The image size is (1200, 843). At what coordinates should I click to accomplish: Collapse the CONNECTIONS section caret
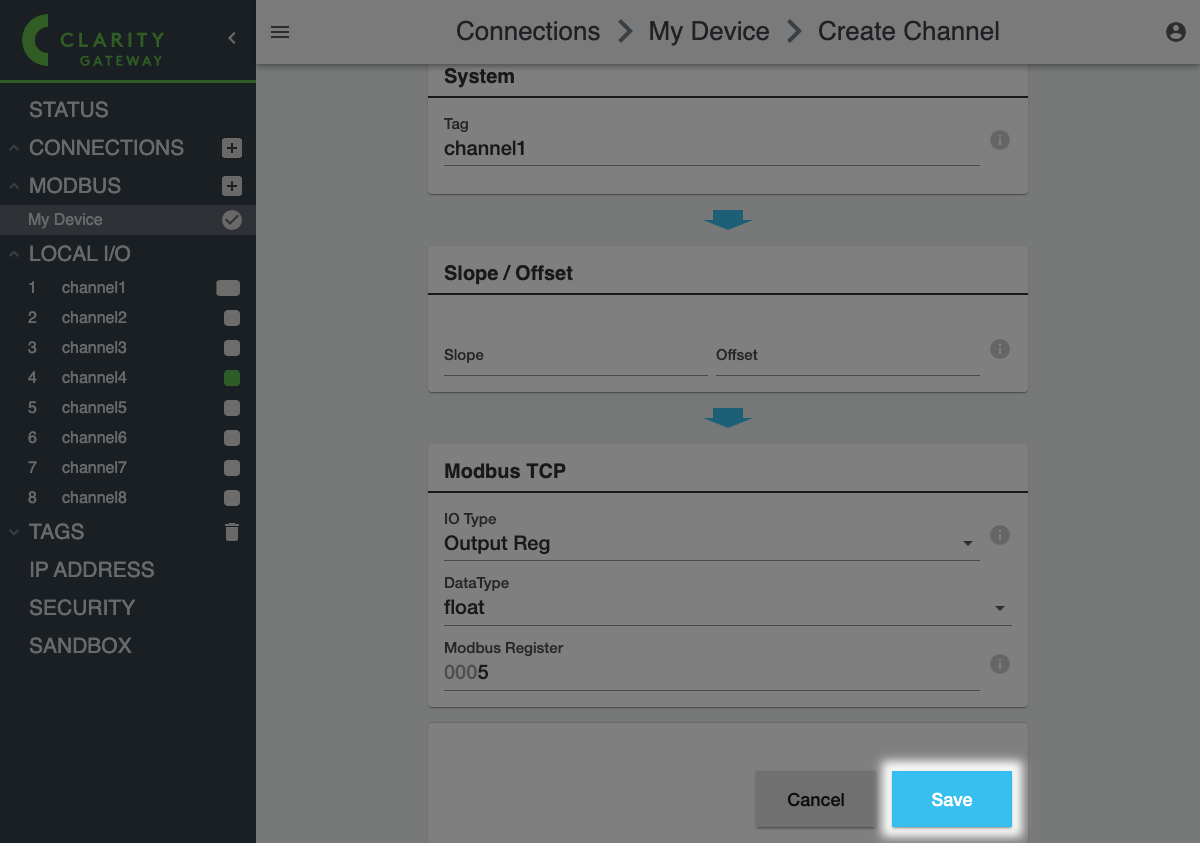click(x=14, y=148)
